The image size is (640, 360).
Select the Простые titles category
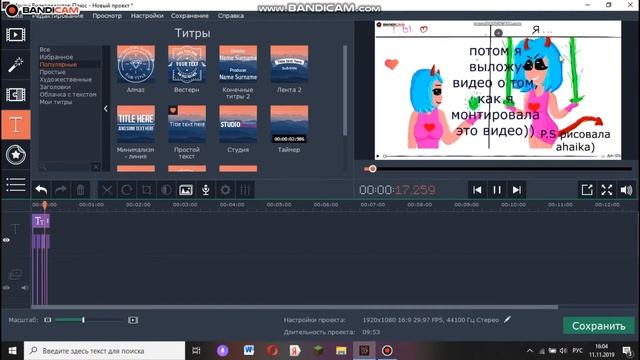(x=52, y=72)
